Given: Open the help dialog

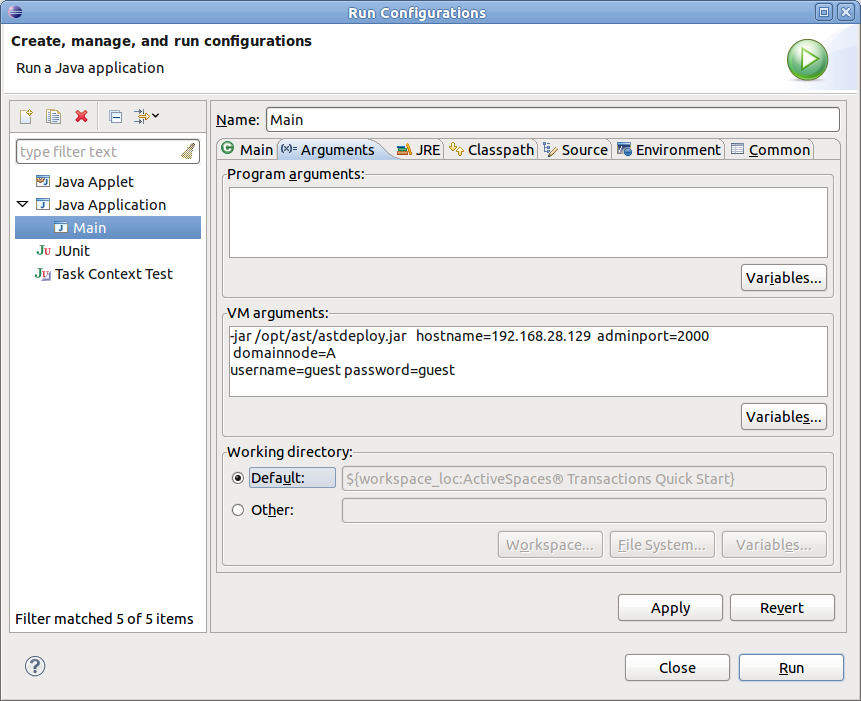Looking at the screenshot, I should 35,665.
